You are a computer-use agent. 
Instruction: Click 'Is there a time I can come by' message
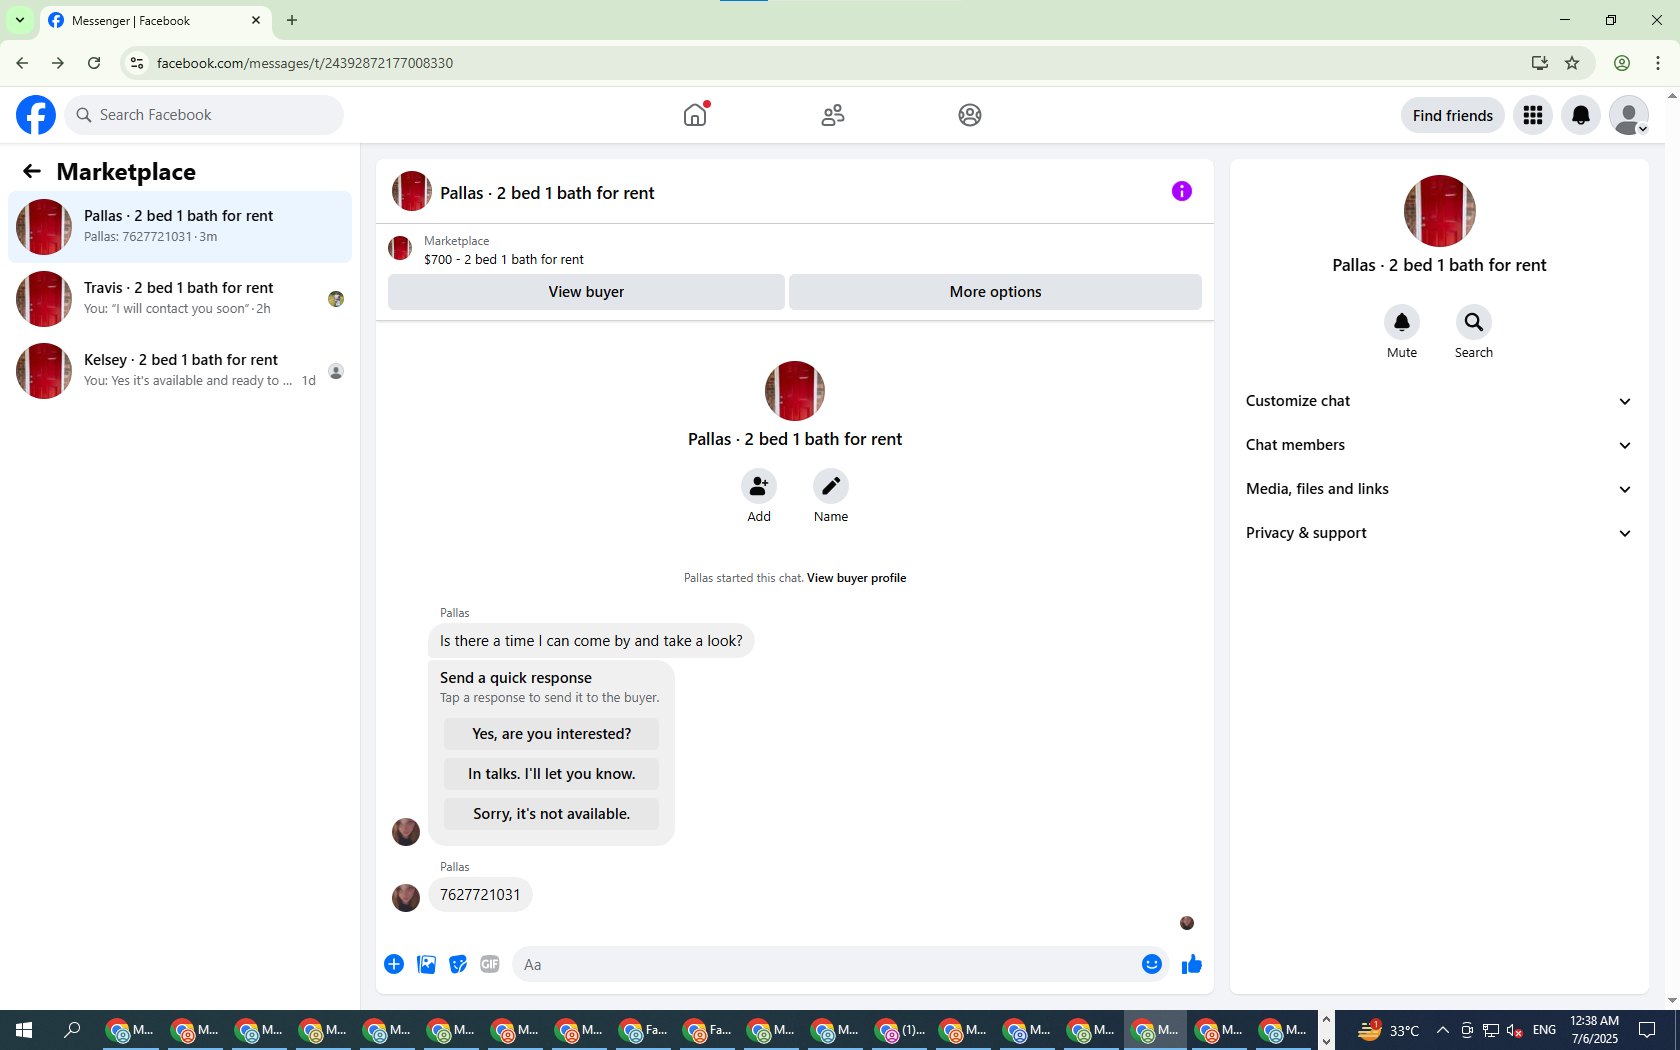coord(591,641)
